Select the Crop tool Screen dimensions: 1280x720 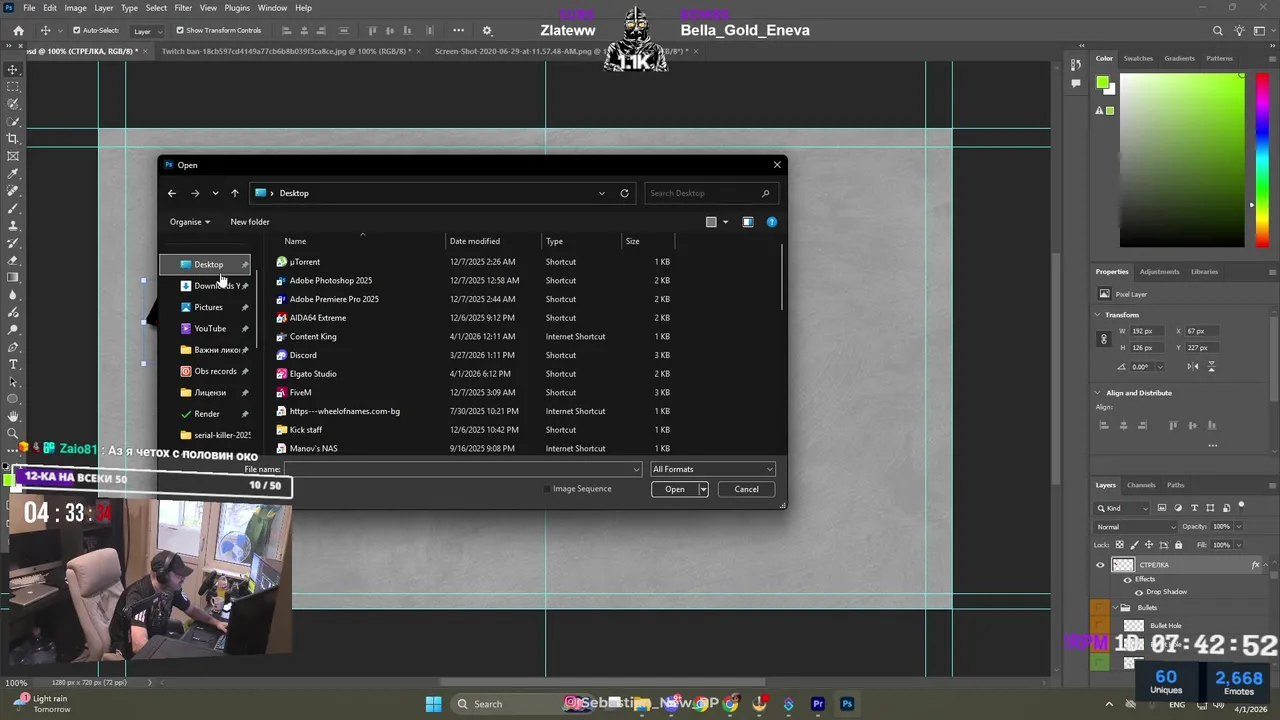click(x=13, y=139)
